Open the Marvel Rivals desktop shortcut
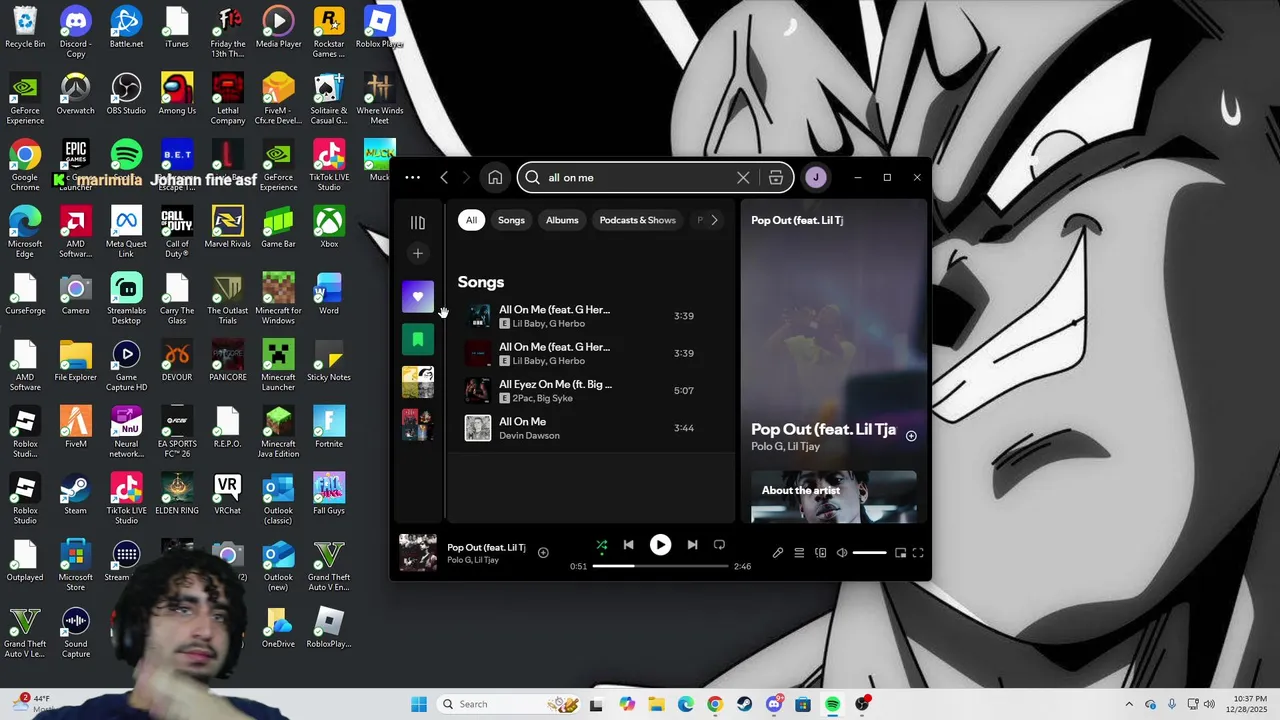1280x720 pixels. click(228, 227)
